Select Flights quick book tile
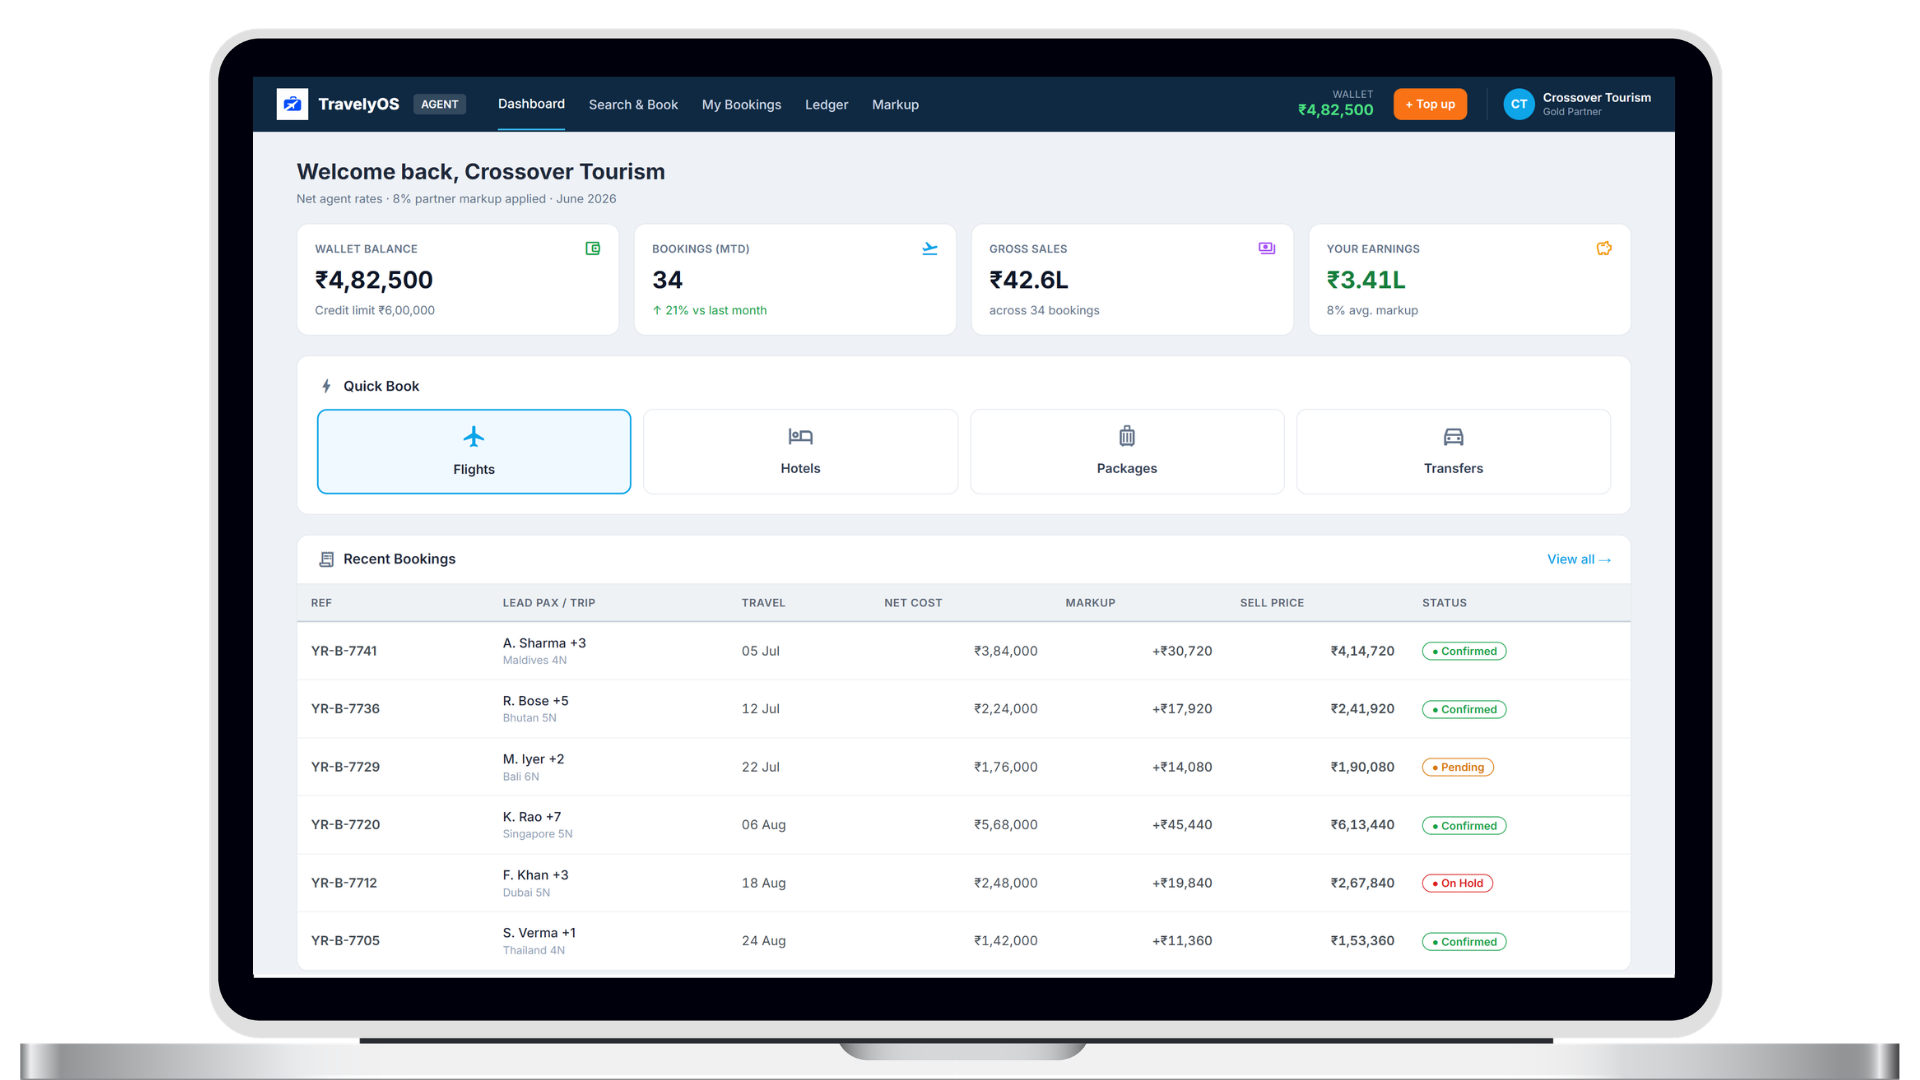The width and height of the screenshot is (1920, 1080). tap(474, 451)
